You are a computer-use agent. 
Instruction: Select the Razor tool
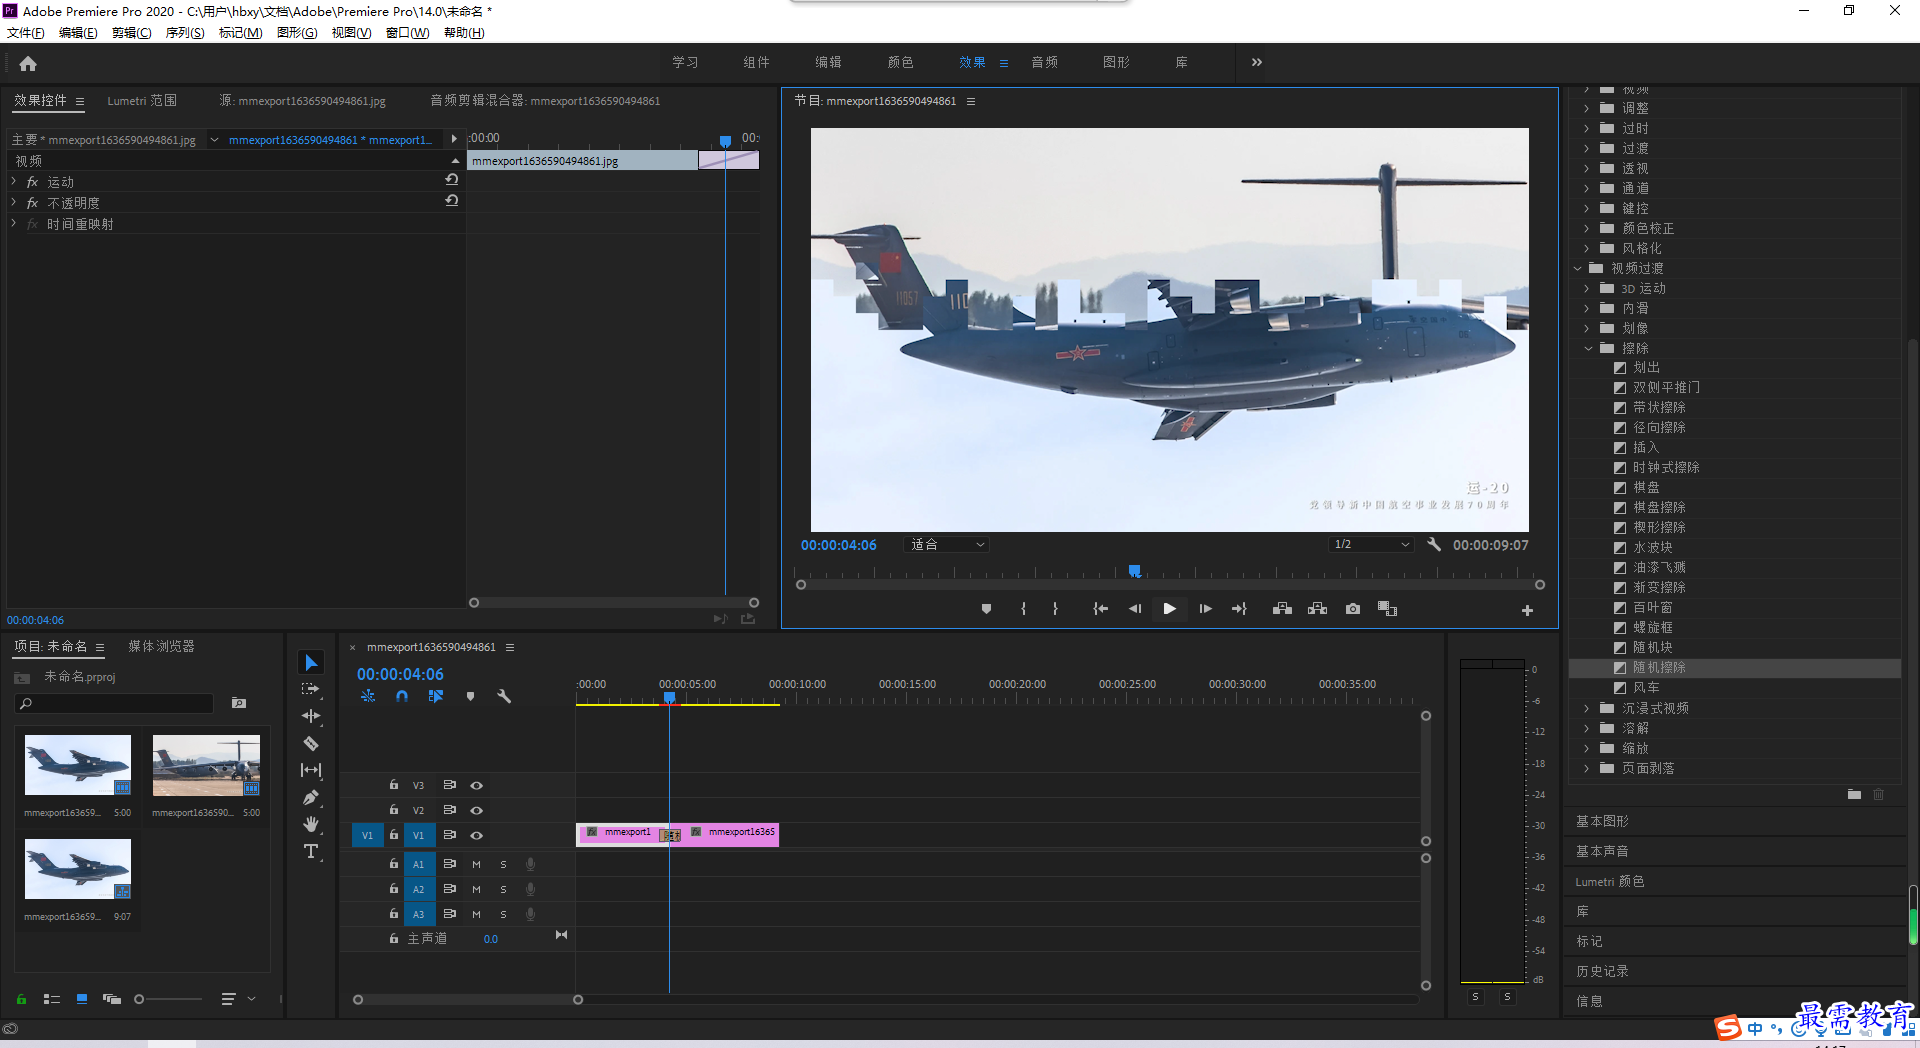tap(311, 743)
